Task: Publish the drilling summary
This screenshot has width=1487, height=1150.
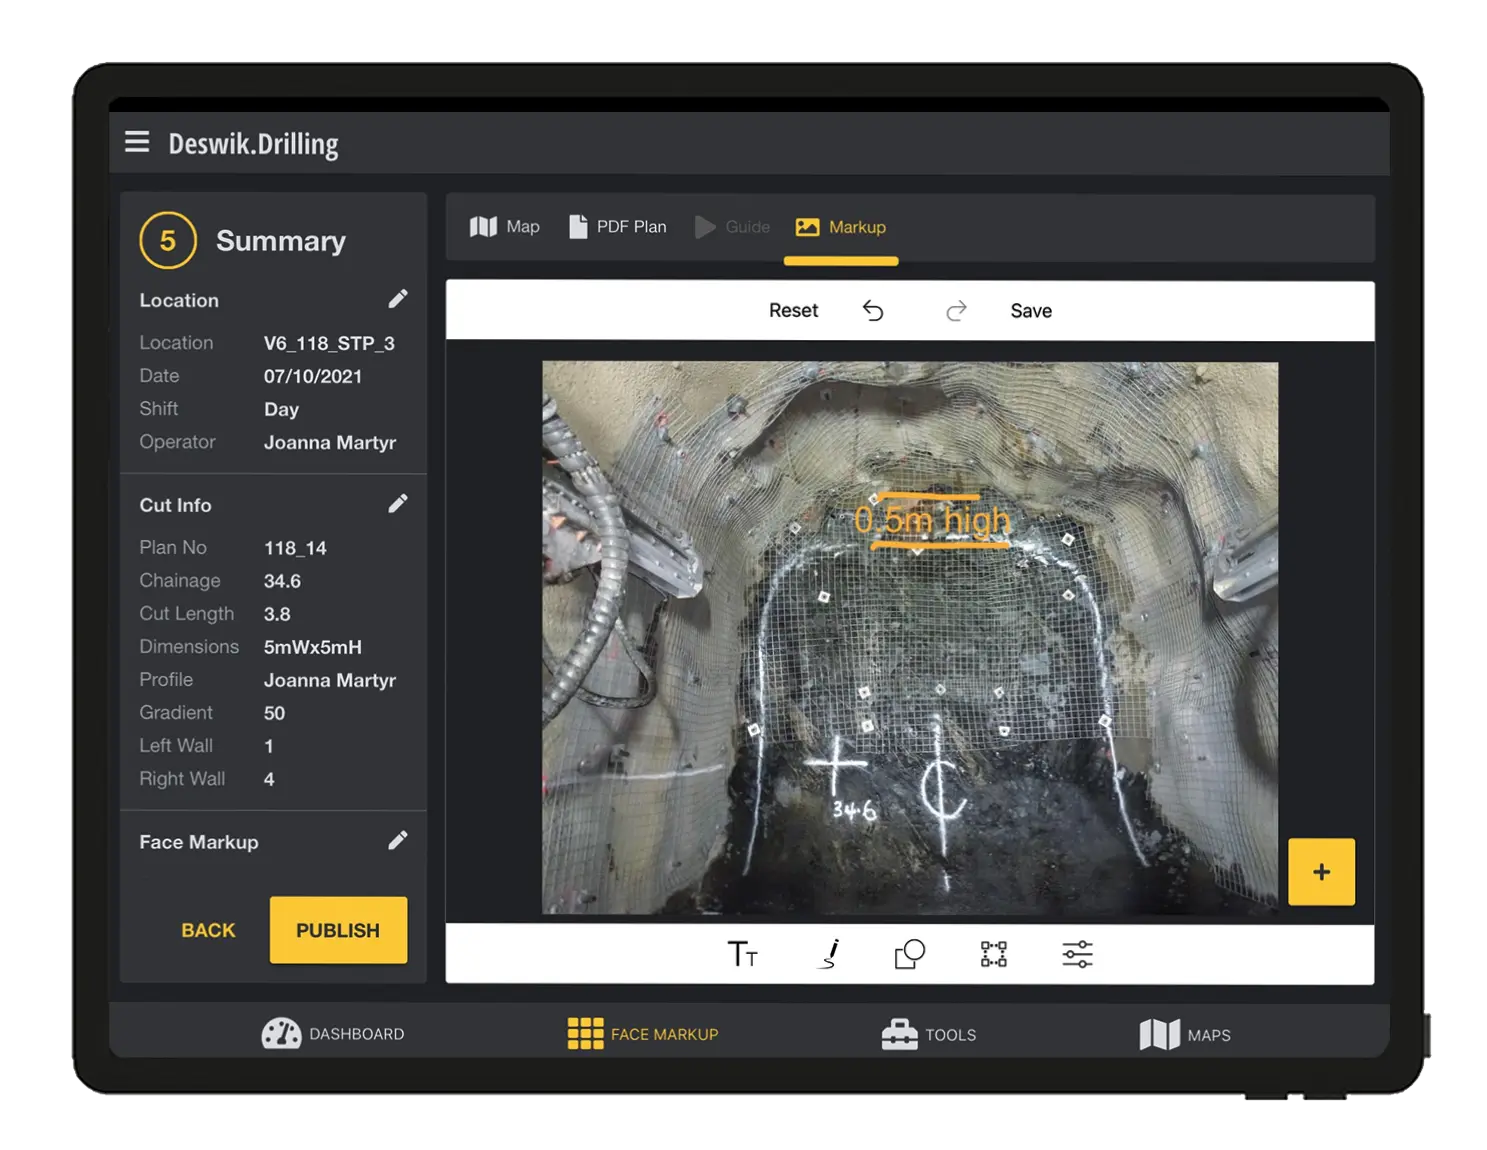Action: (338, 930)
